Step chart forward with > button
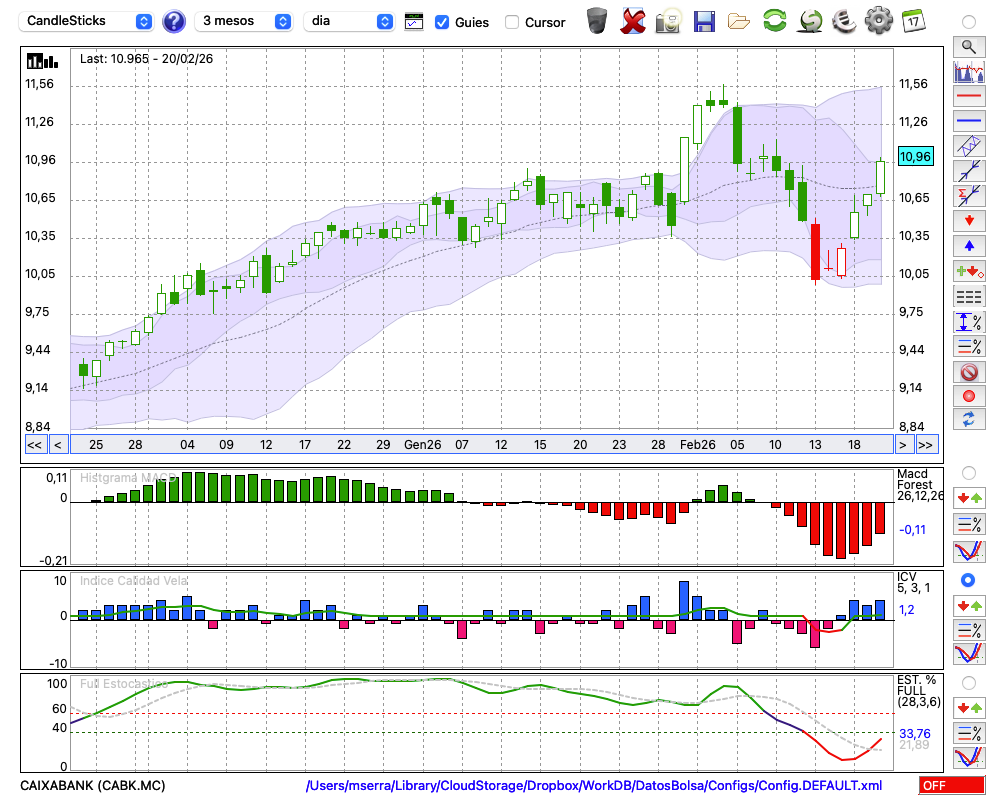Image resolution: width=1000 pixels, height=800 pixels. coord(902,445)
